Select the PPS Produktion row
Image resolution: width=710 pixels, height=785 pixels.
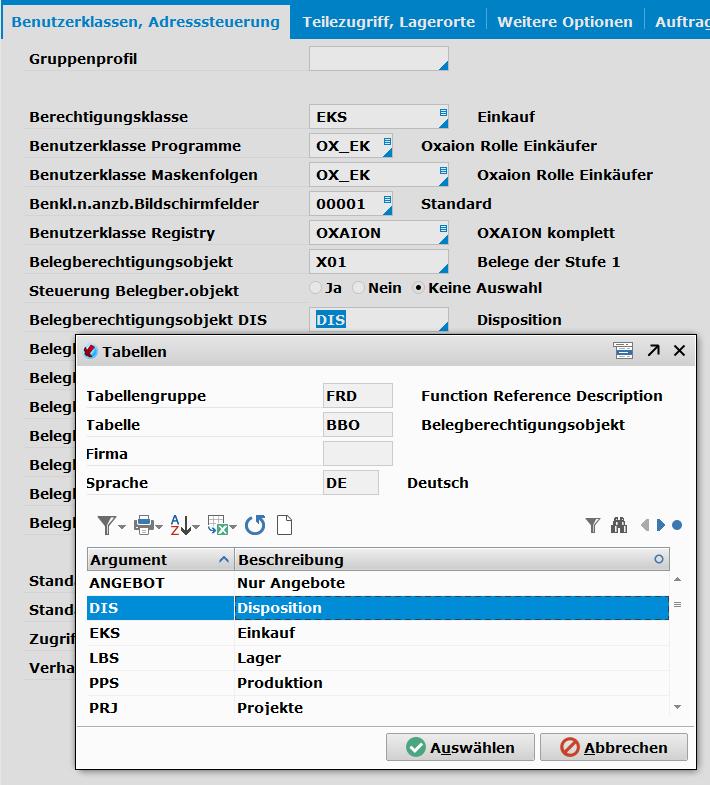(378, 683)
